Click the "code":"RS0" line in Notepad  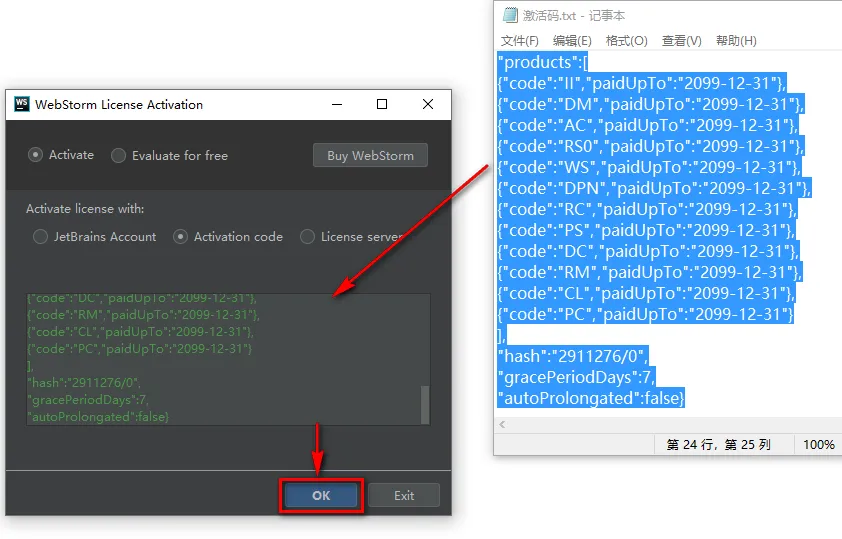651,146
